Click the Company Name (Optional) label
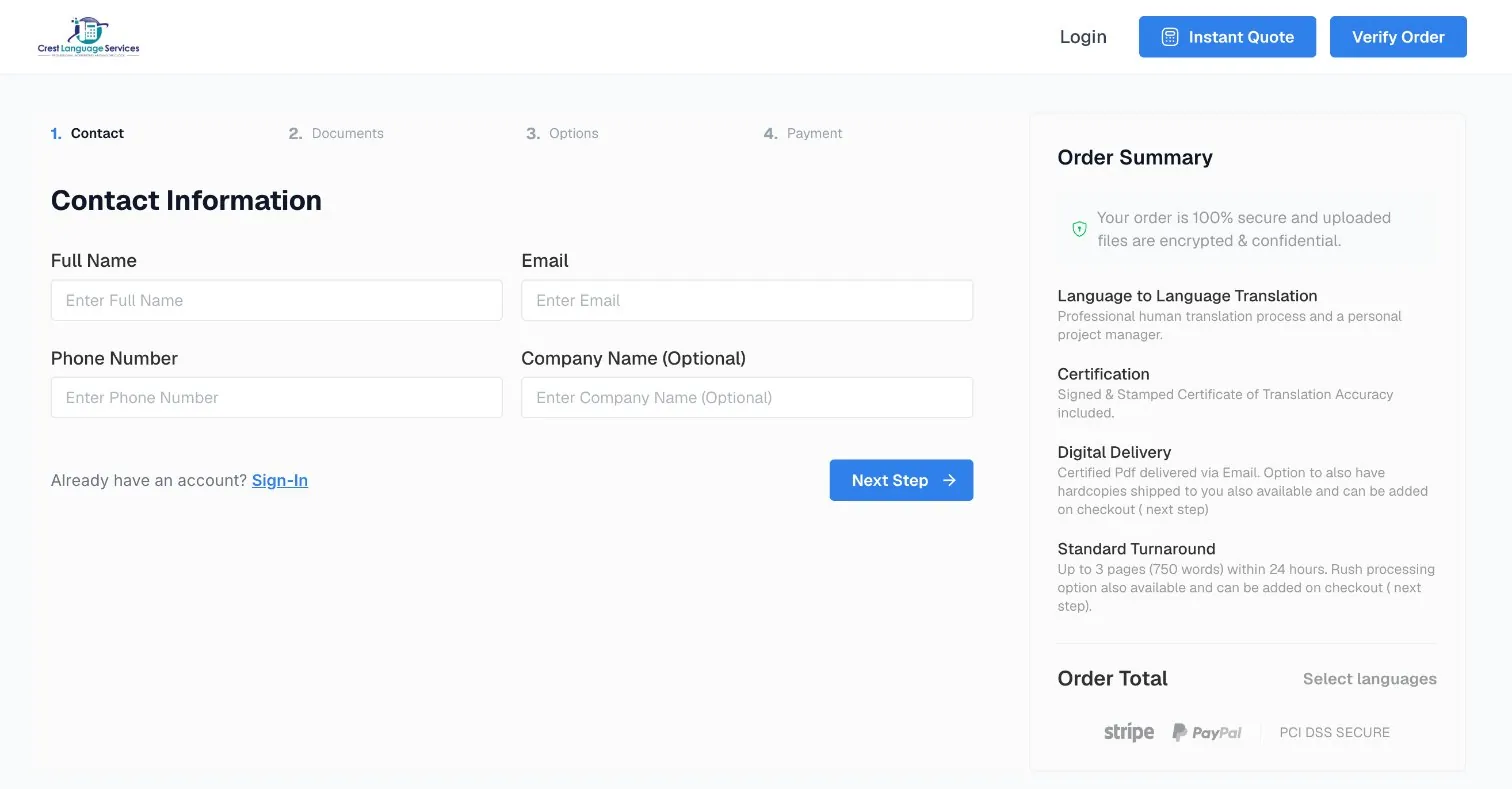The width and height of the screenshot is (1512, 789). coord(634,358)
